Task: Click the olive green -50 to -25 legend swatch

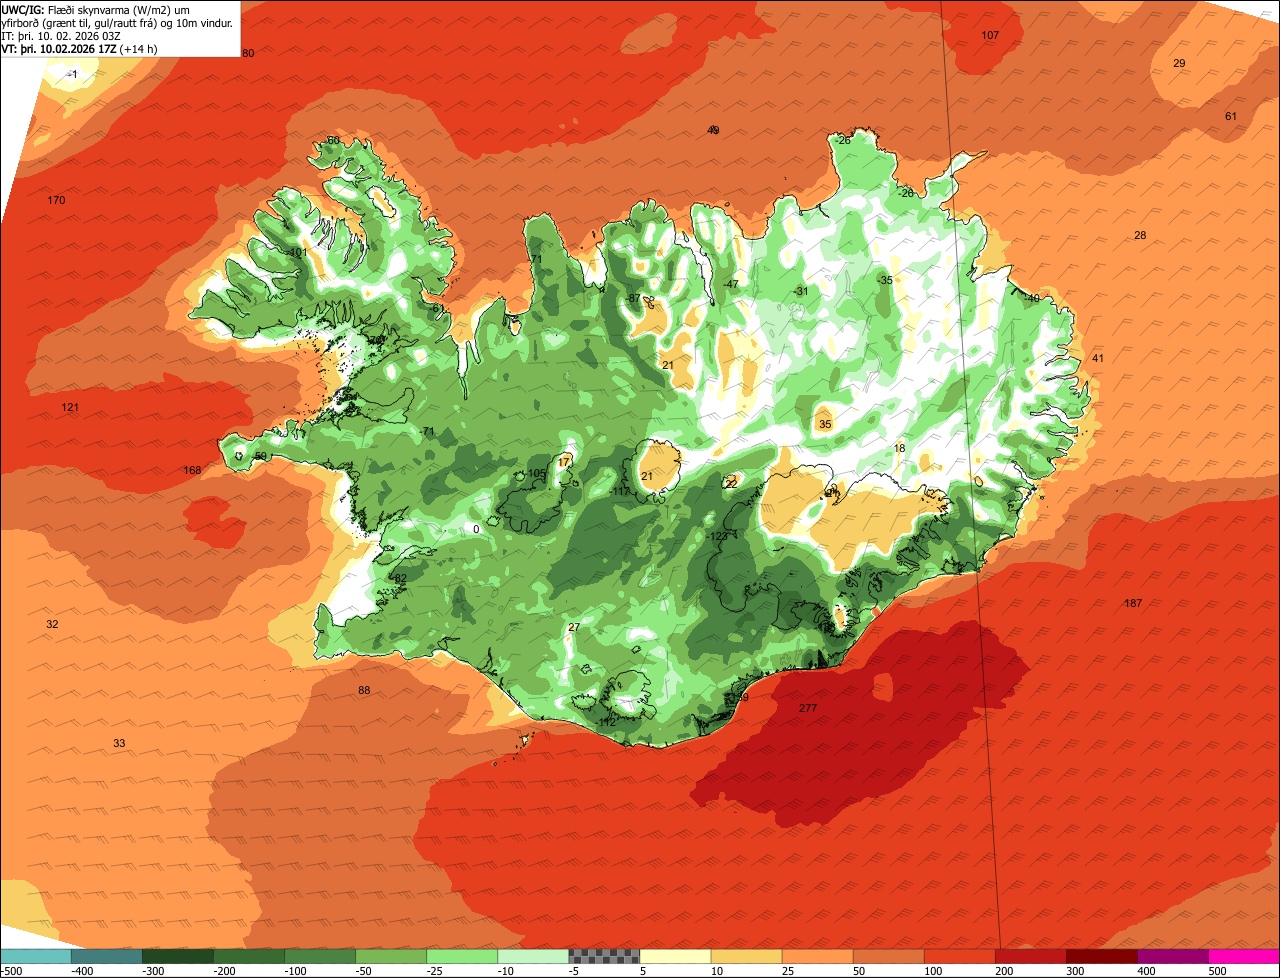Action: pyautogui.click(x=391, y=956)
